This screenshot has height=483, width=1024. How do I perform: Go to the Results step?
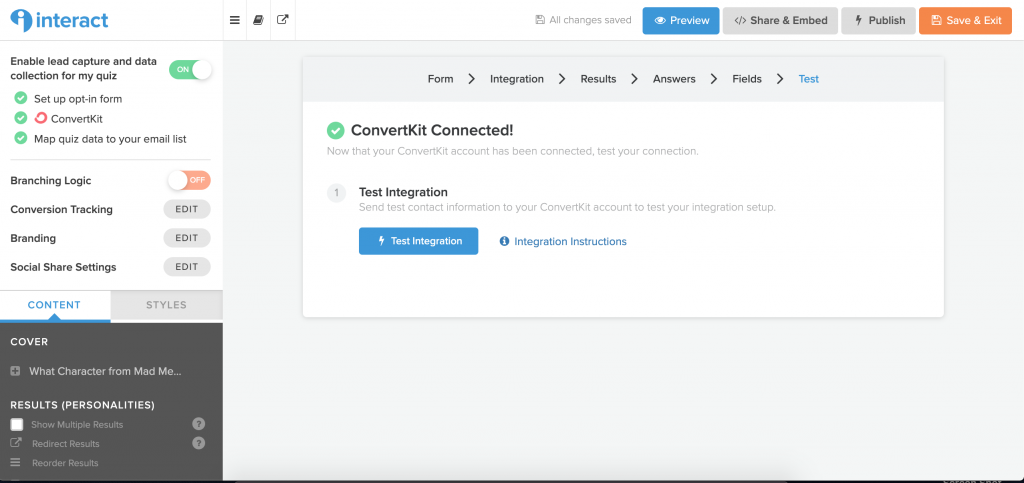pyautogui.click(x=598, y=79)
